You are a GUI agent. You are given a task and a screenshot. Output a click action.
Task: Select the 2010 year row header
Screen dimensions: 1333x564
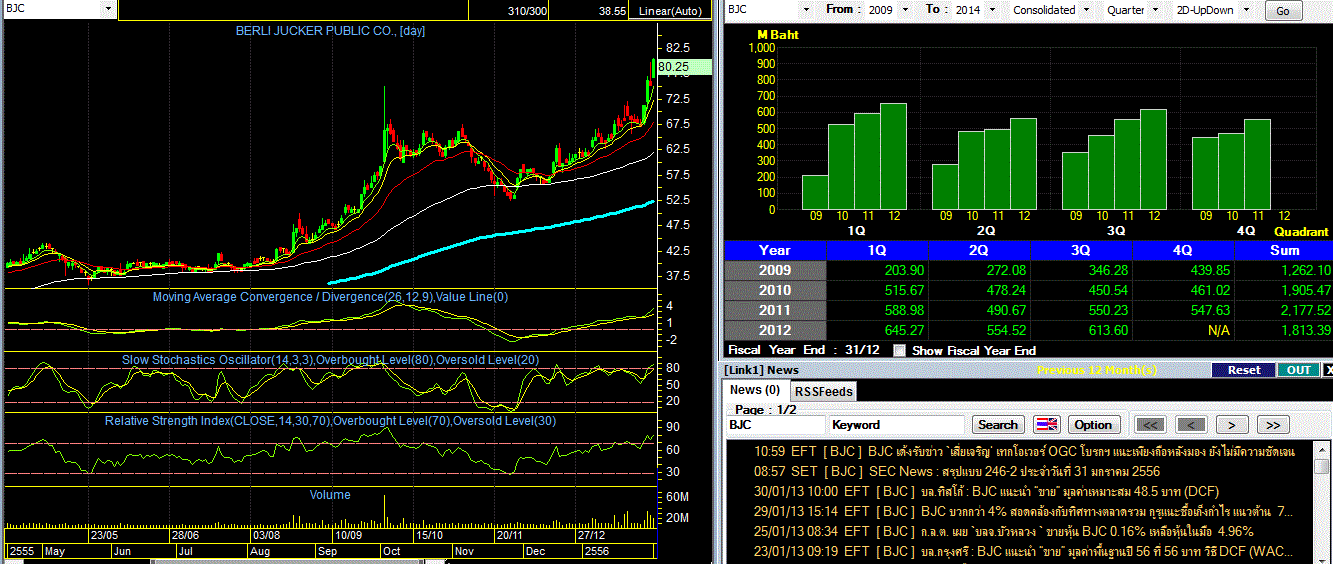point(775,290)
